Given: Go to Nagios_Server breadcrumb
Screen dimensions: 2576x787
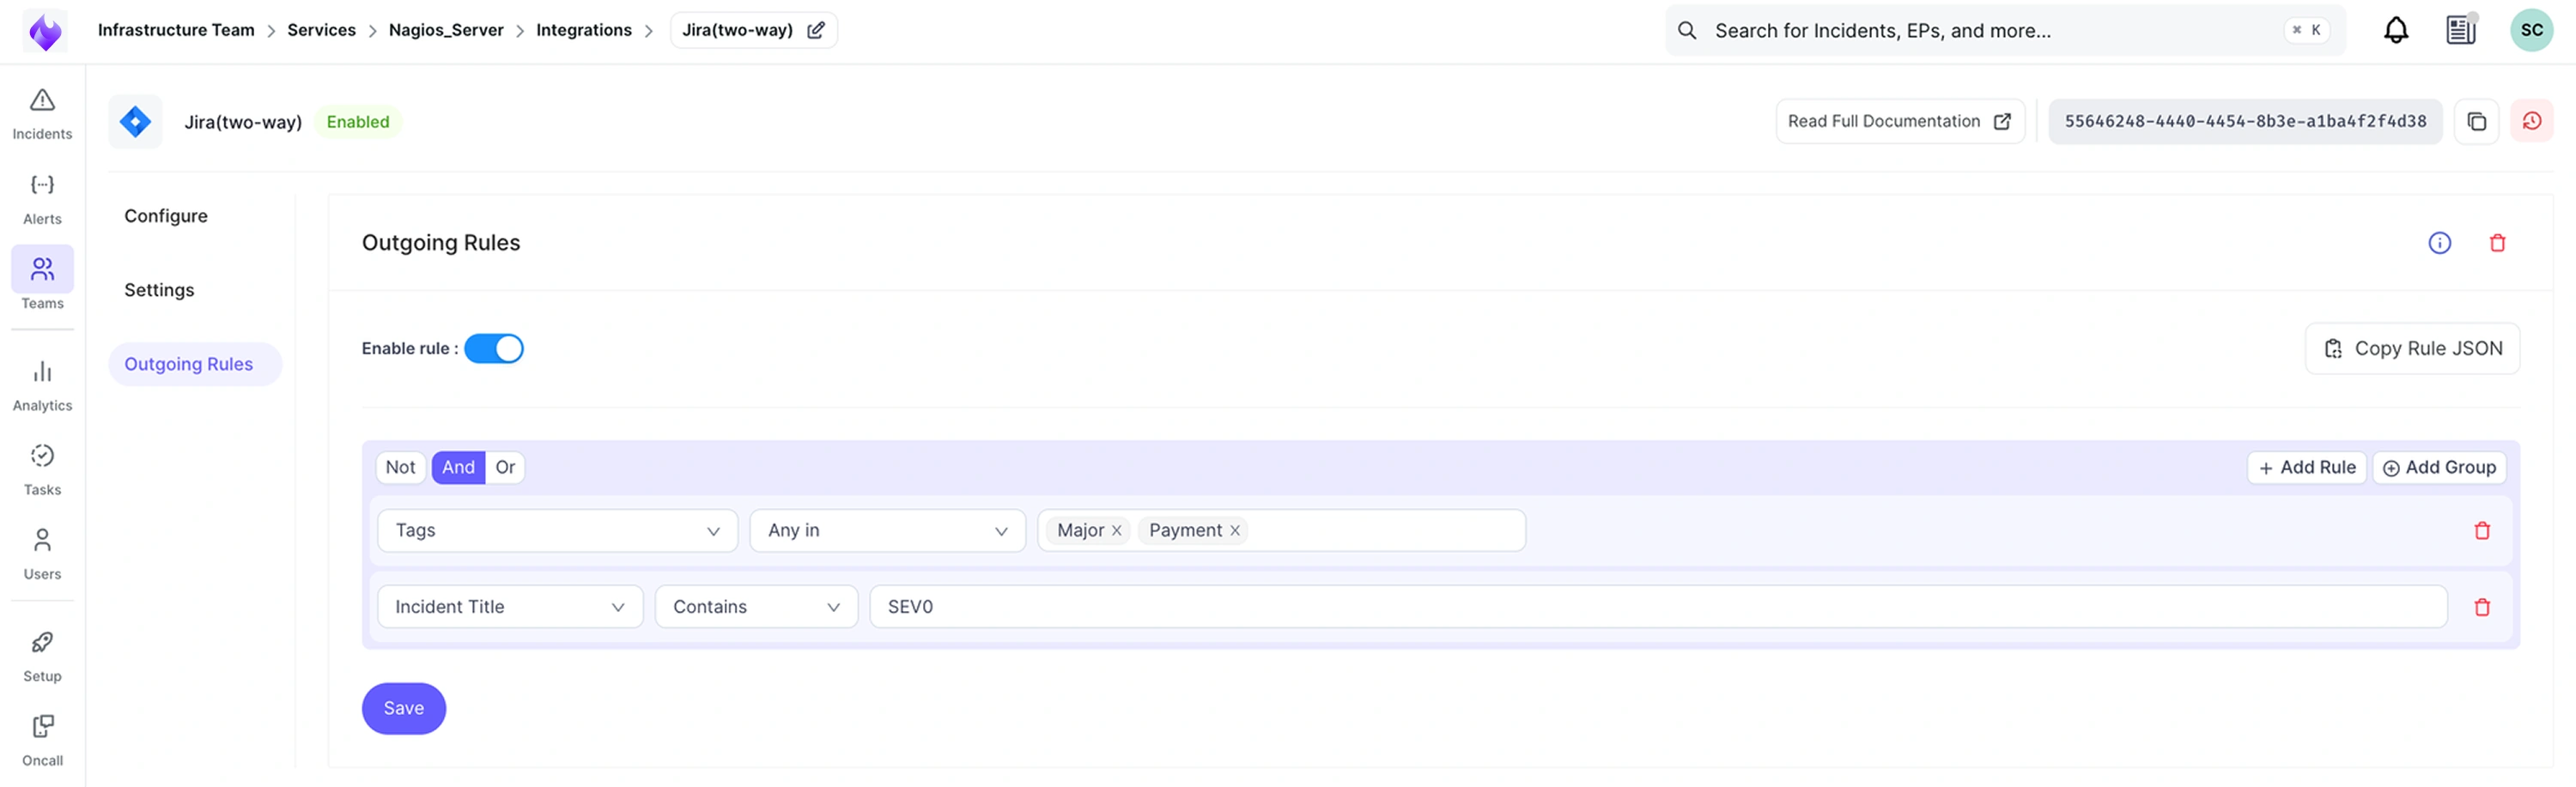Looking at the screenshot, I should coord(446,30).
